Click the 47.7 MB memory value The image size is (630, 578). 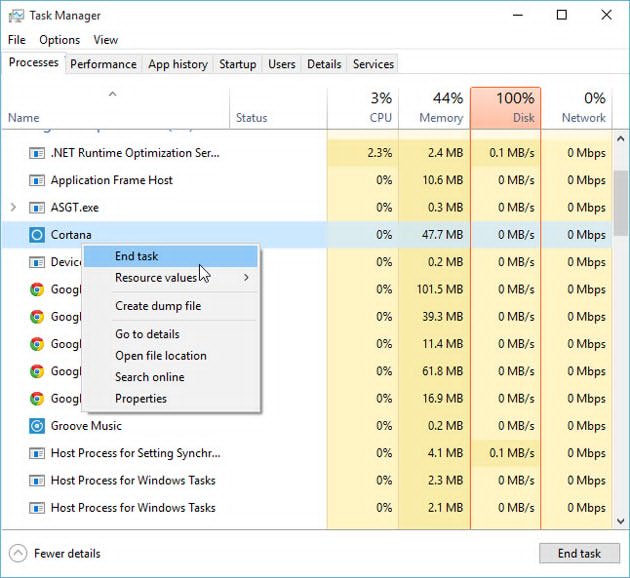[442, 235]
